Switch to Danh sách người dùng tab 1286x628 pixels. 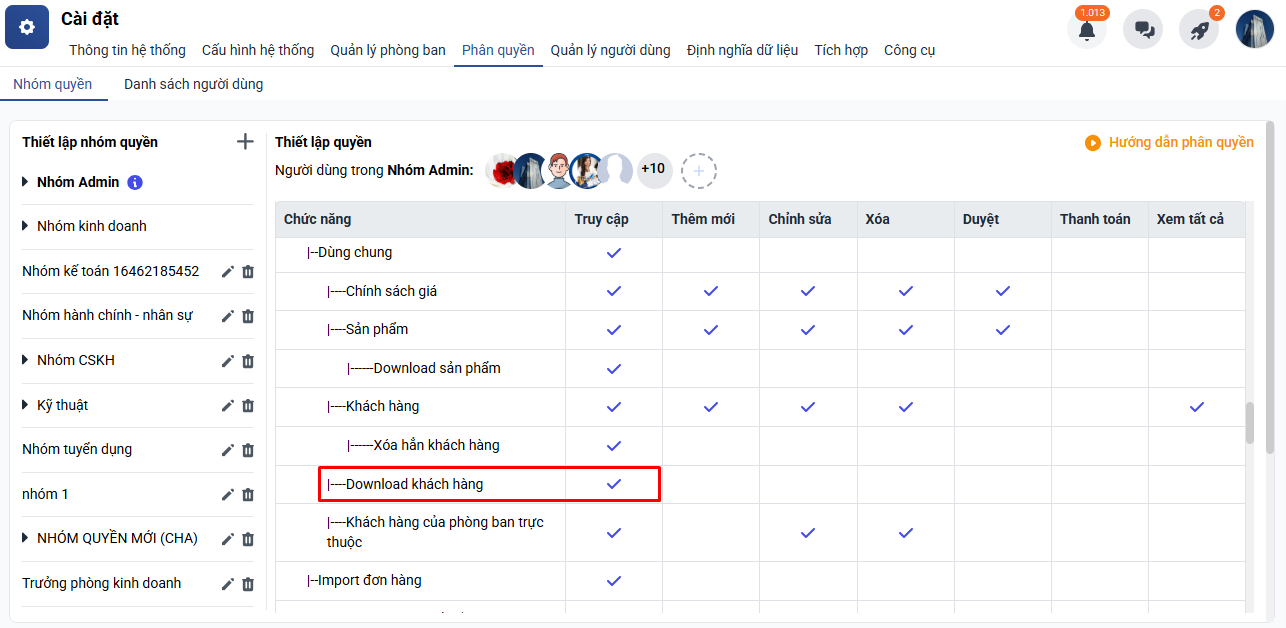click(x=193, y=85)
